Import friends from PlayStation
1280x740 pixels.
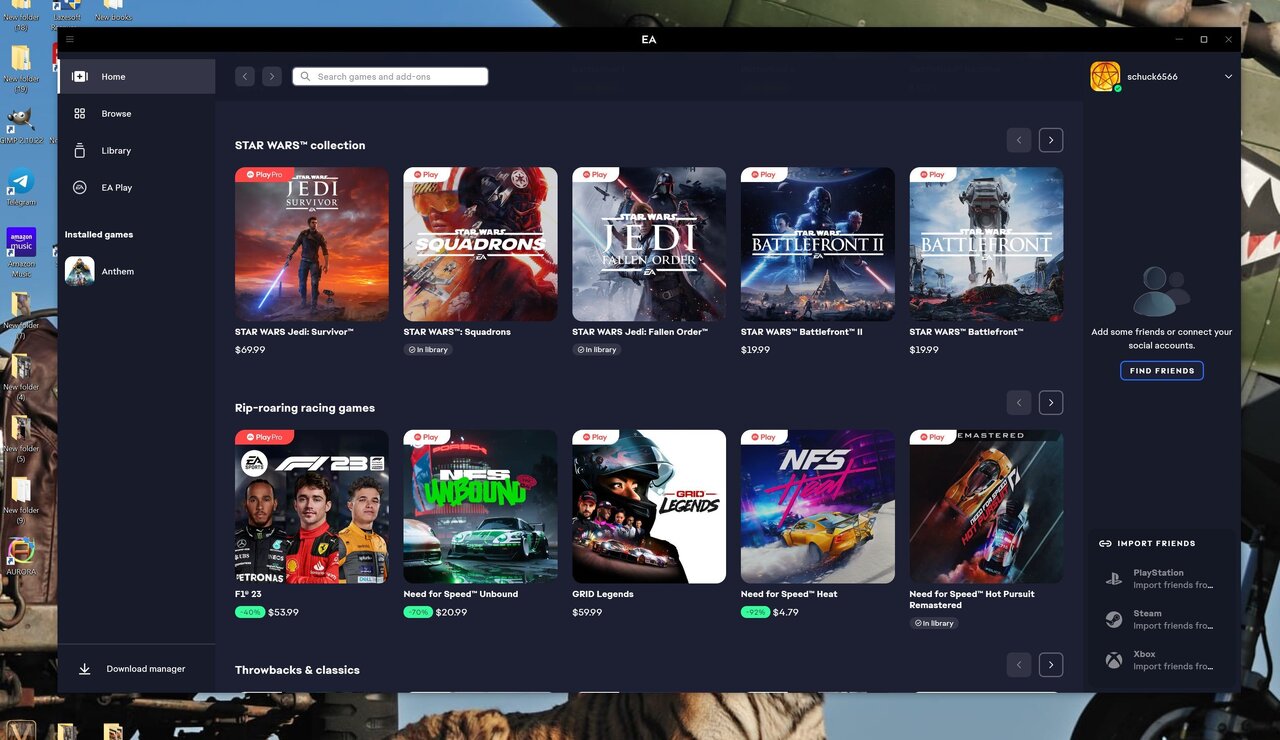(1161, 579)
